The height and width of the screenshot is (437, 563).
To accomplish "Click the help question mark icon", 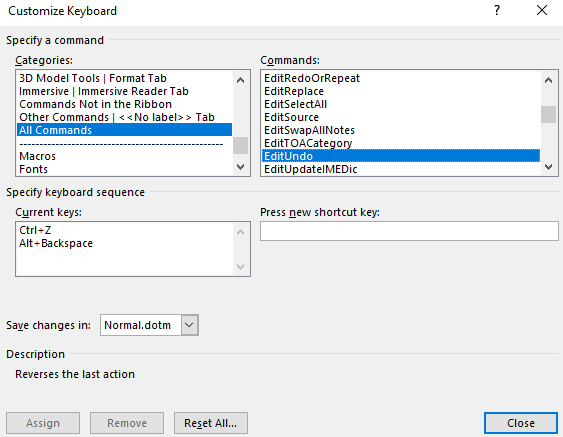I will point(497,10).
